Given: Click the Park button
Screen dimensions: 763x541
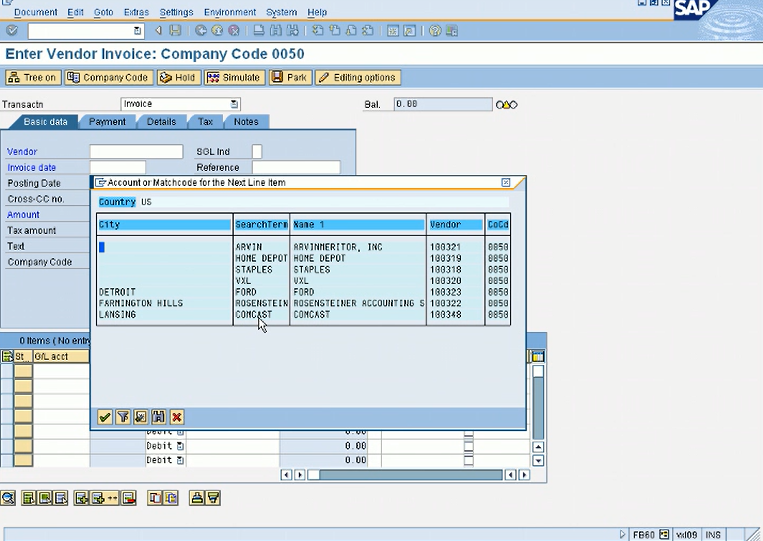Looking at the screenshot, I should [x=290, y=77].
